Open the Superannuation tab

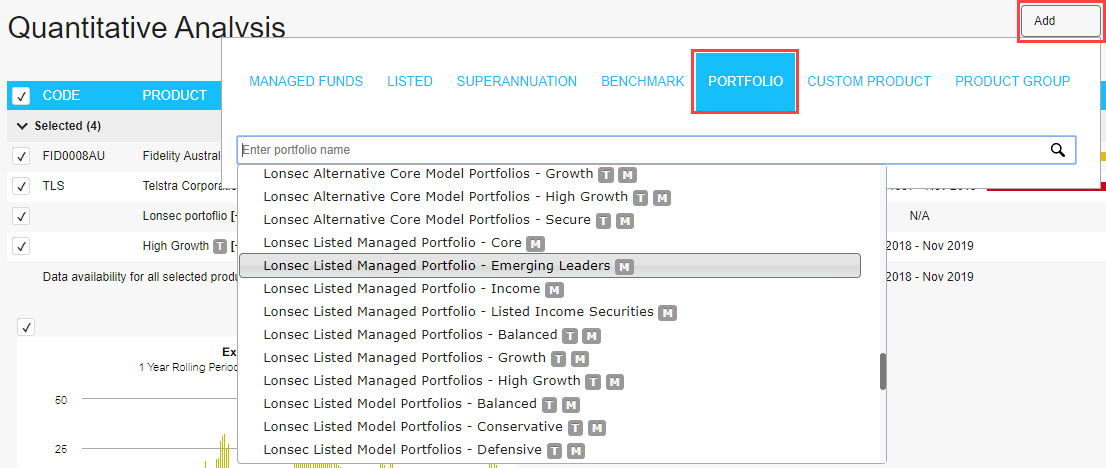pyautogui.click(x=517, y=81)
